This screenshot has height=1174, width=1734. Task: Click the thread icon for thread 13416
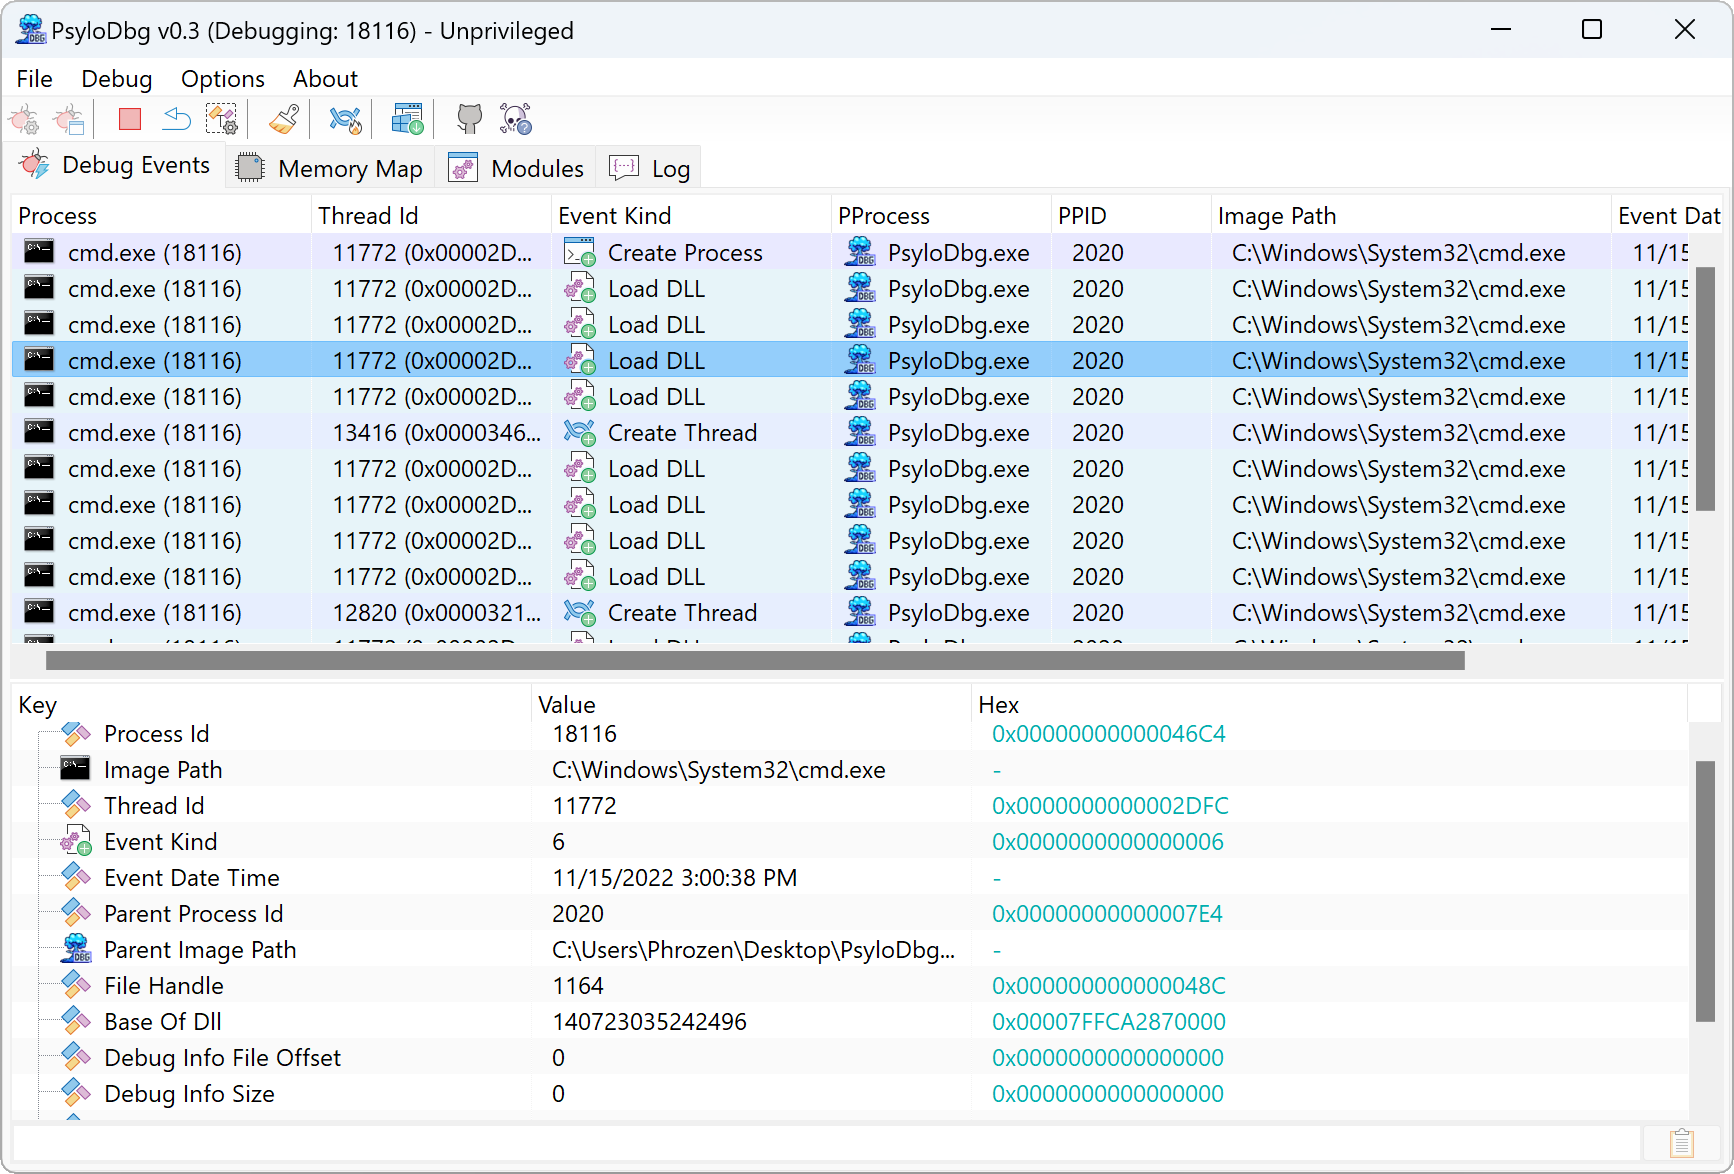click(x=580, y=433)
